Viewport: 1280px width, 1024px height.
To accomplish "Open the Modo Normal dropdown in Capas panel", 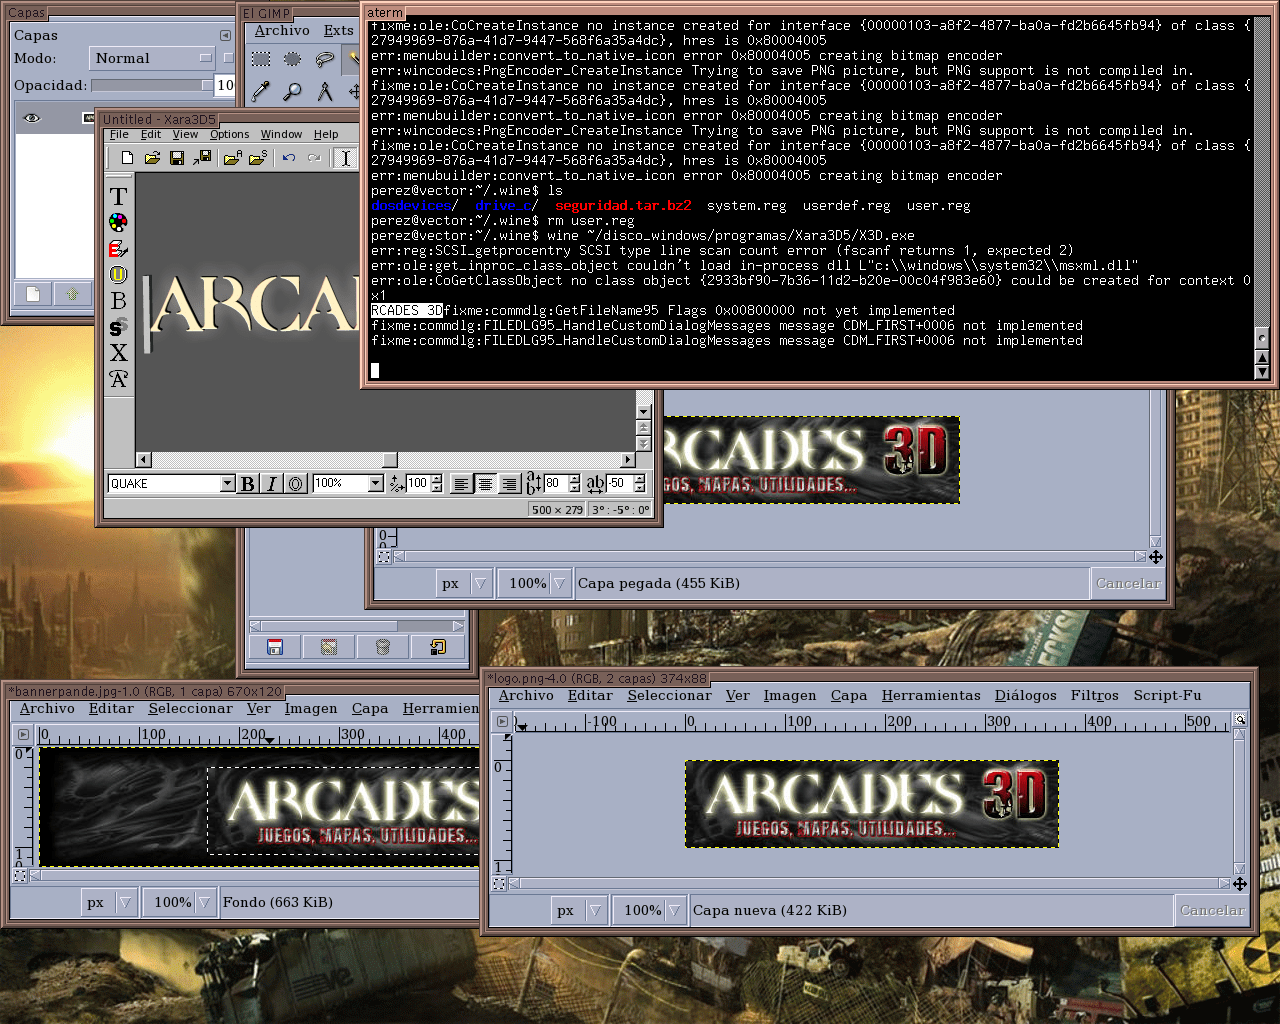I will 152,58.
